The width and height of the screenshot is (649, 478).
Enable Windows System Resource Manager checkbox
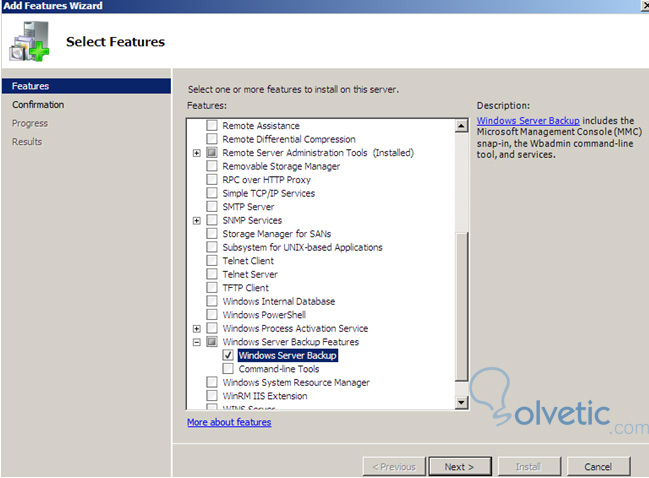(x=212, y=382)
